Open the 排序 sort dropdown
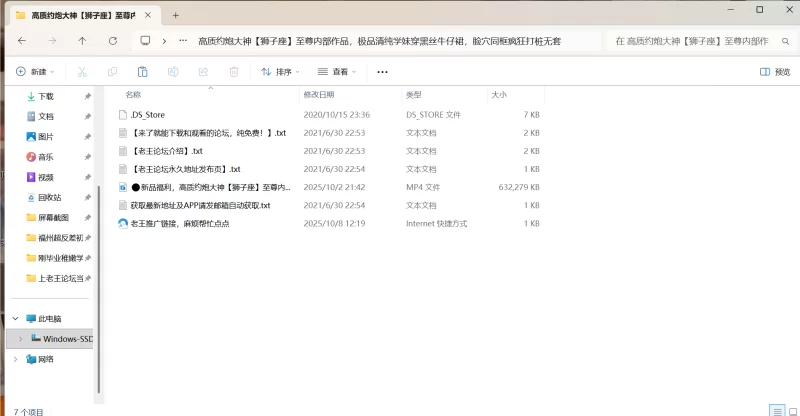 click(x=281, y=72)
